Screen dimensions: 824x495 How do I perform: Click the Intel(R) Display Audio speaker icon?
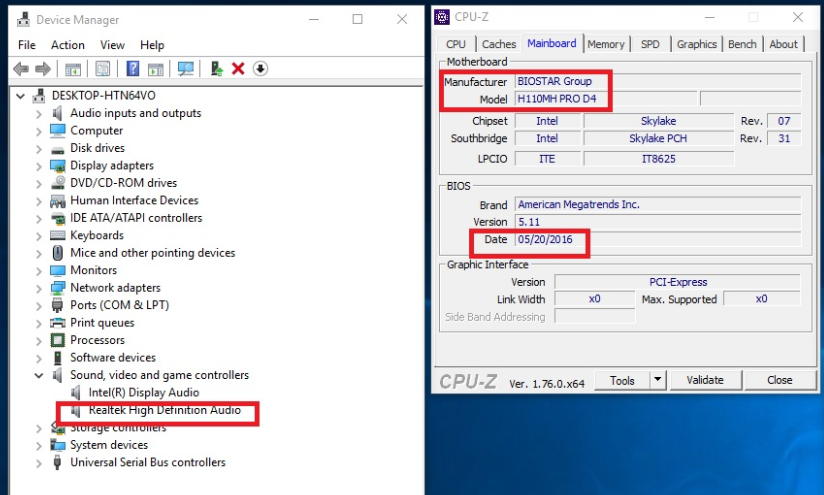[x=76, y=393]
